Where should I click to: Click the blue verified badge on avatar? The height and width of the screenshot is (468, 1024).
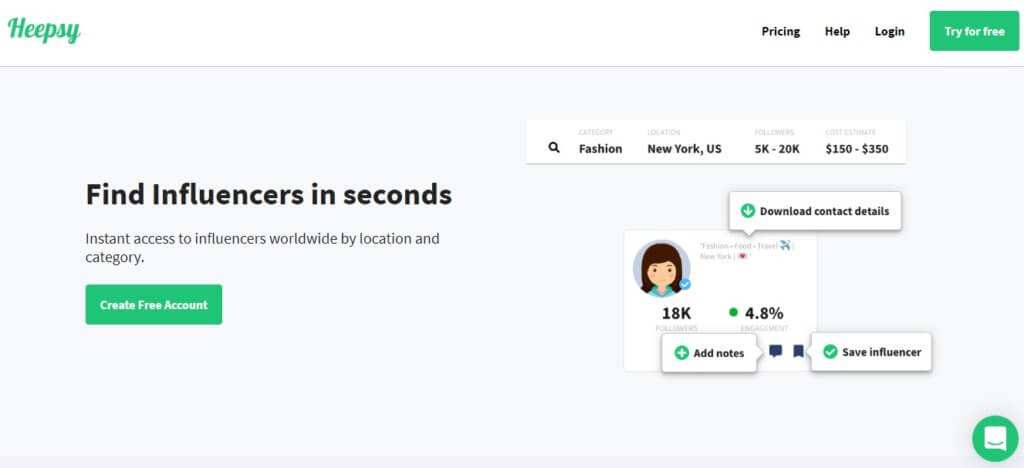coord(685,284)
